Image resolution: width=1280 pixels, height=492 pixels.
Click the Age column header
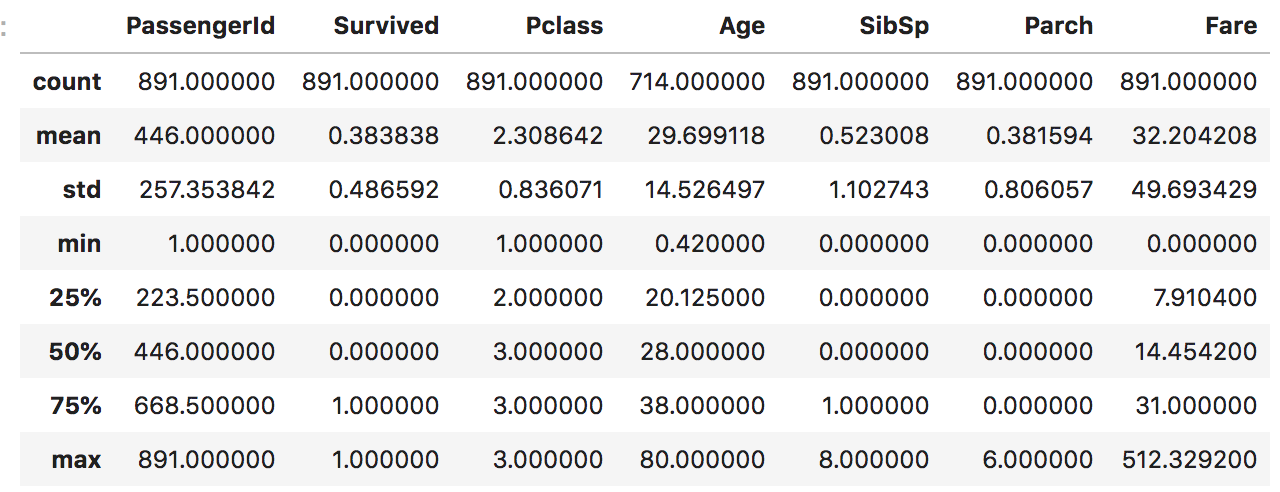click(742, 26)
